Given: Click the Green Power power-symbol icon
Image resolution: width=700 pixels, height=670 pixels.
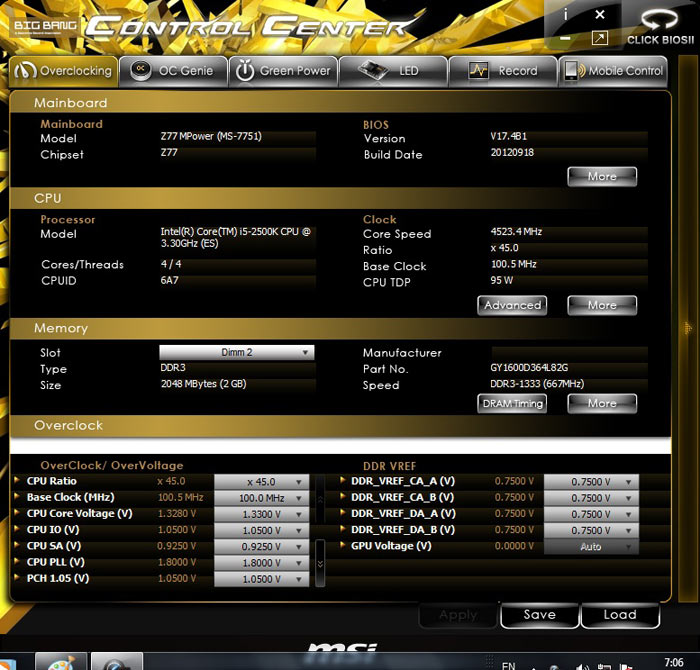Looking at the screenshot, I should click(x=245, y=71).
